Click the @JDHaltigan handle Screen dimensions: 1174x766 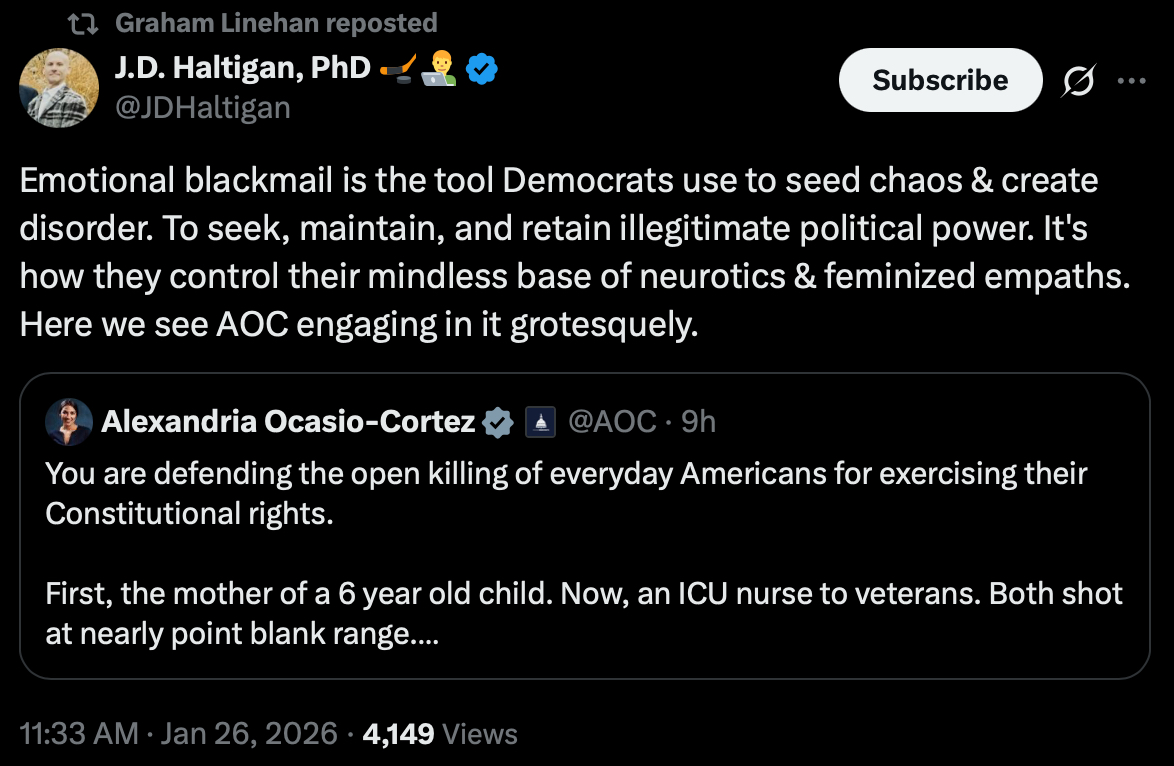point(203,107)
